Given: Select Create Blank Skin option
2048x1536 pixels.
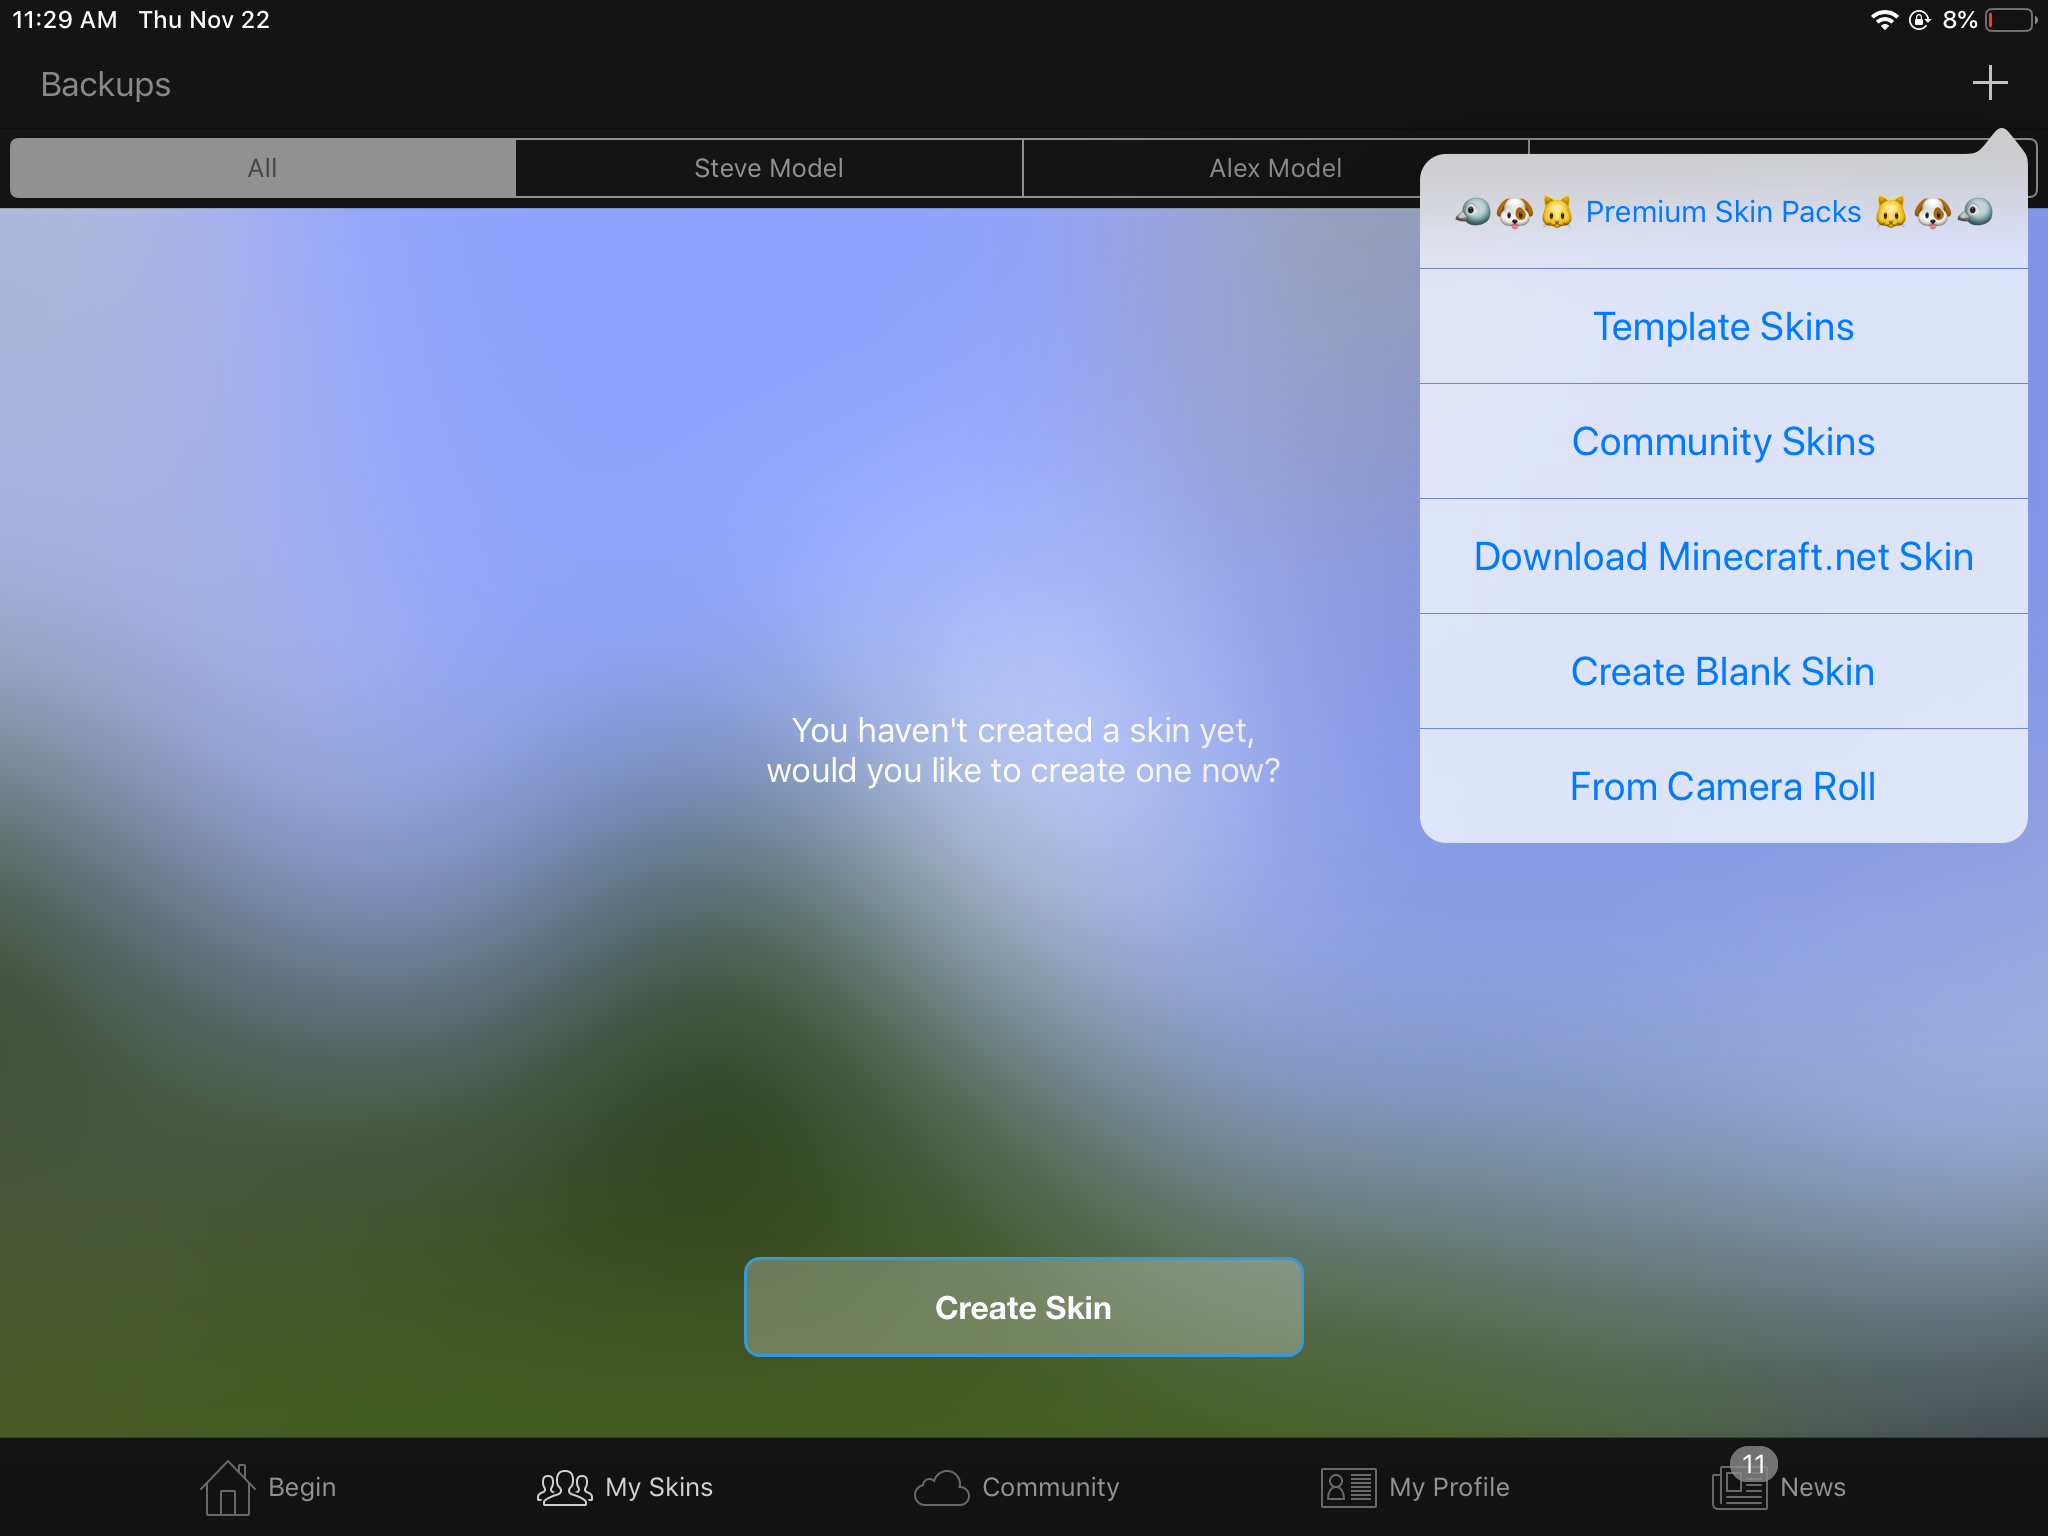Looking at the screenshot, I should point(1724,672).
